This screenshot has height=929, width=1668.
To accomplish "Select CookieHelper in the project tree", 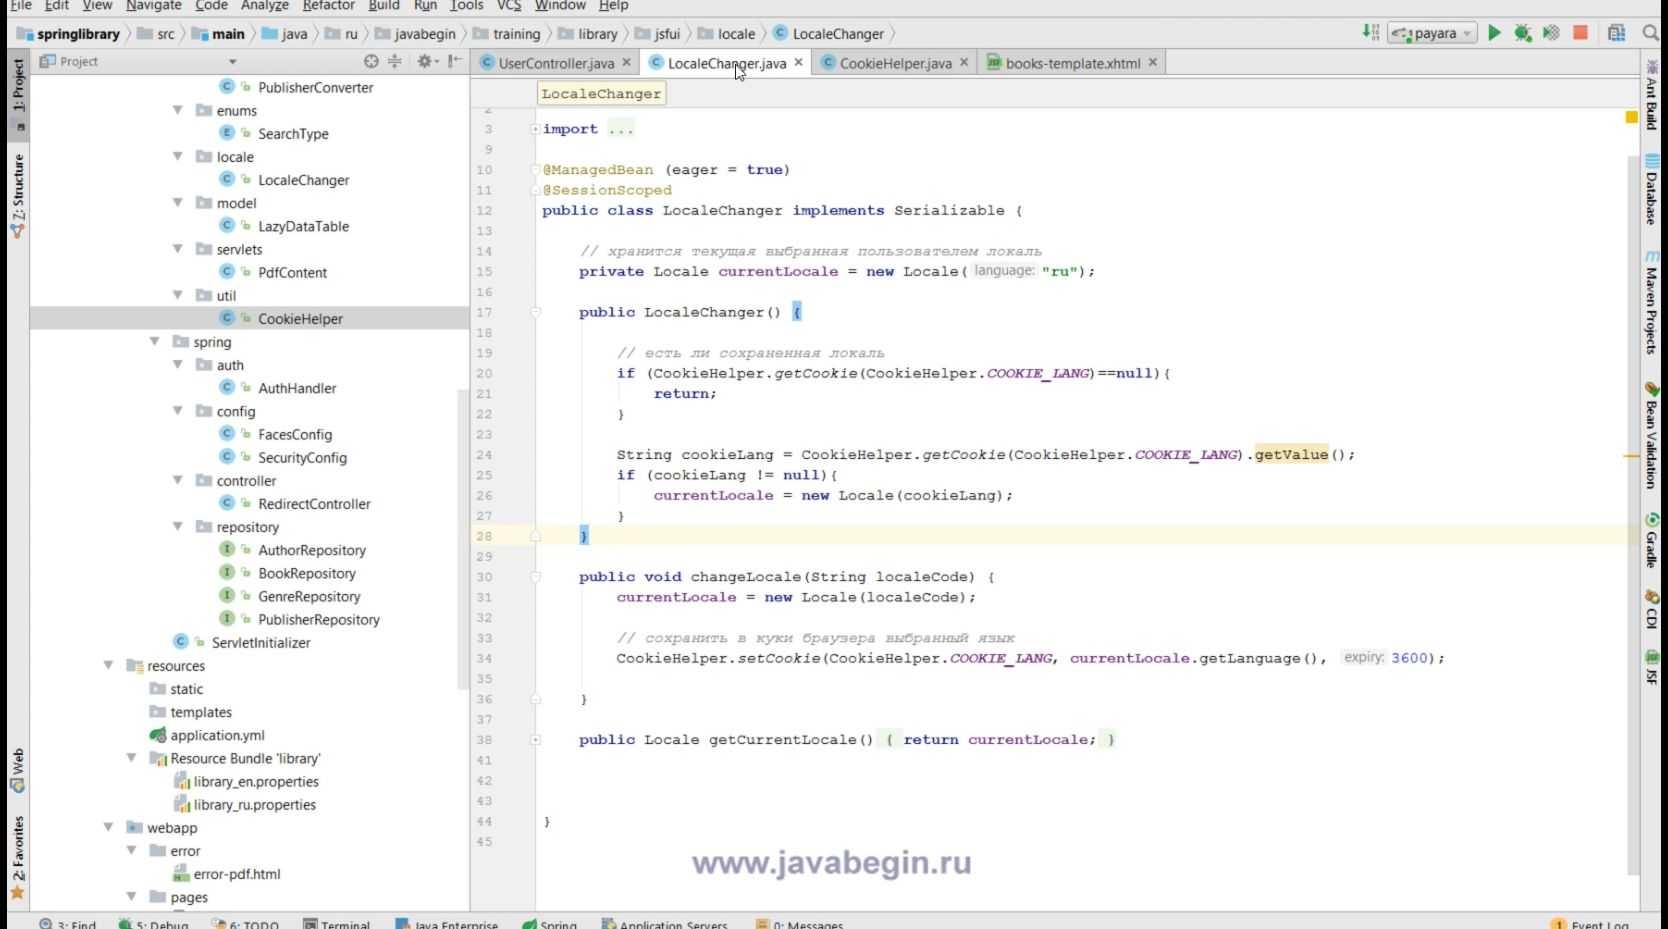I will [x=300, y=318].
